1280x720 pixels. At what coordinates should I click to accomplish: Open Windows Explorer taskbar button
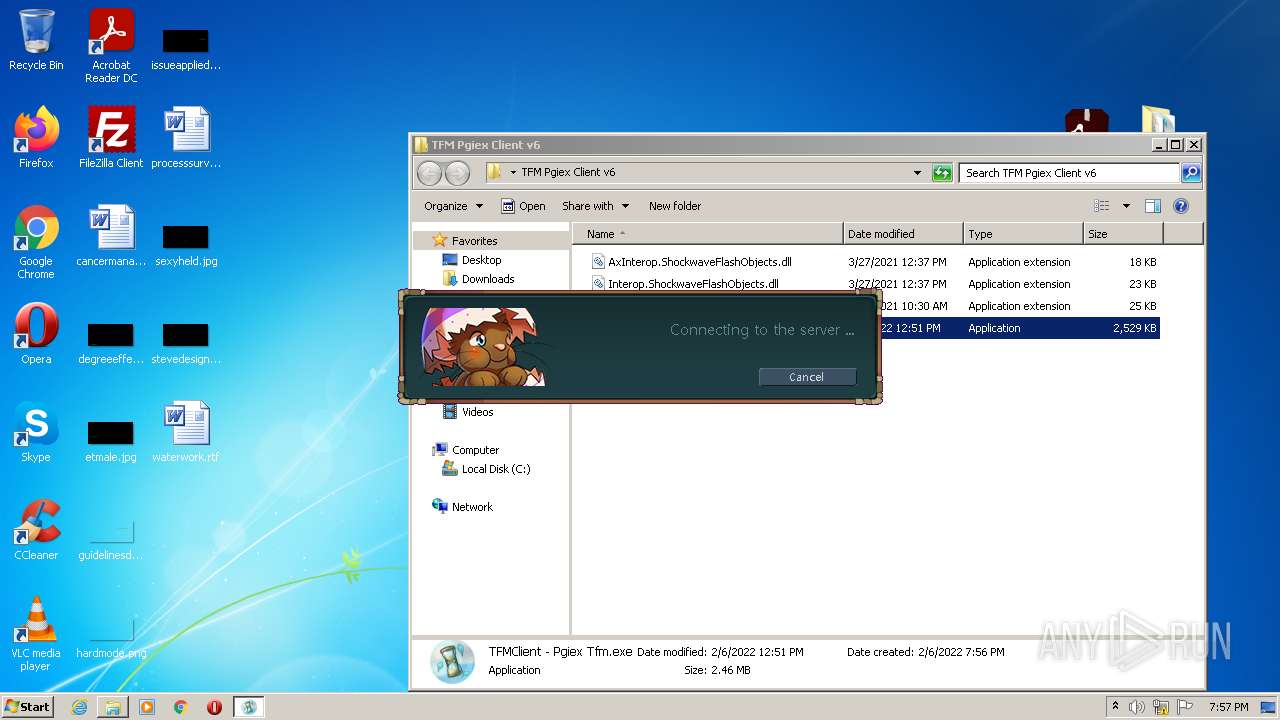[113, 707]
